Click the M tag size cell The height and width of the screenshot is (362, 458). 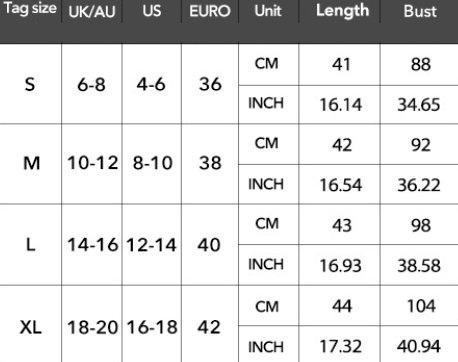click(x=30, y=164)
